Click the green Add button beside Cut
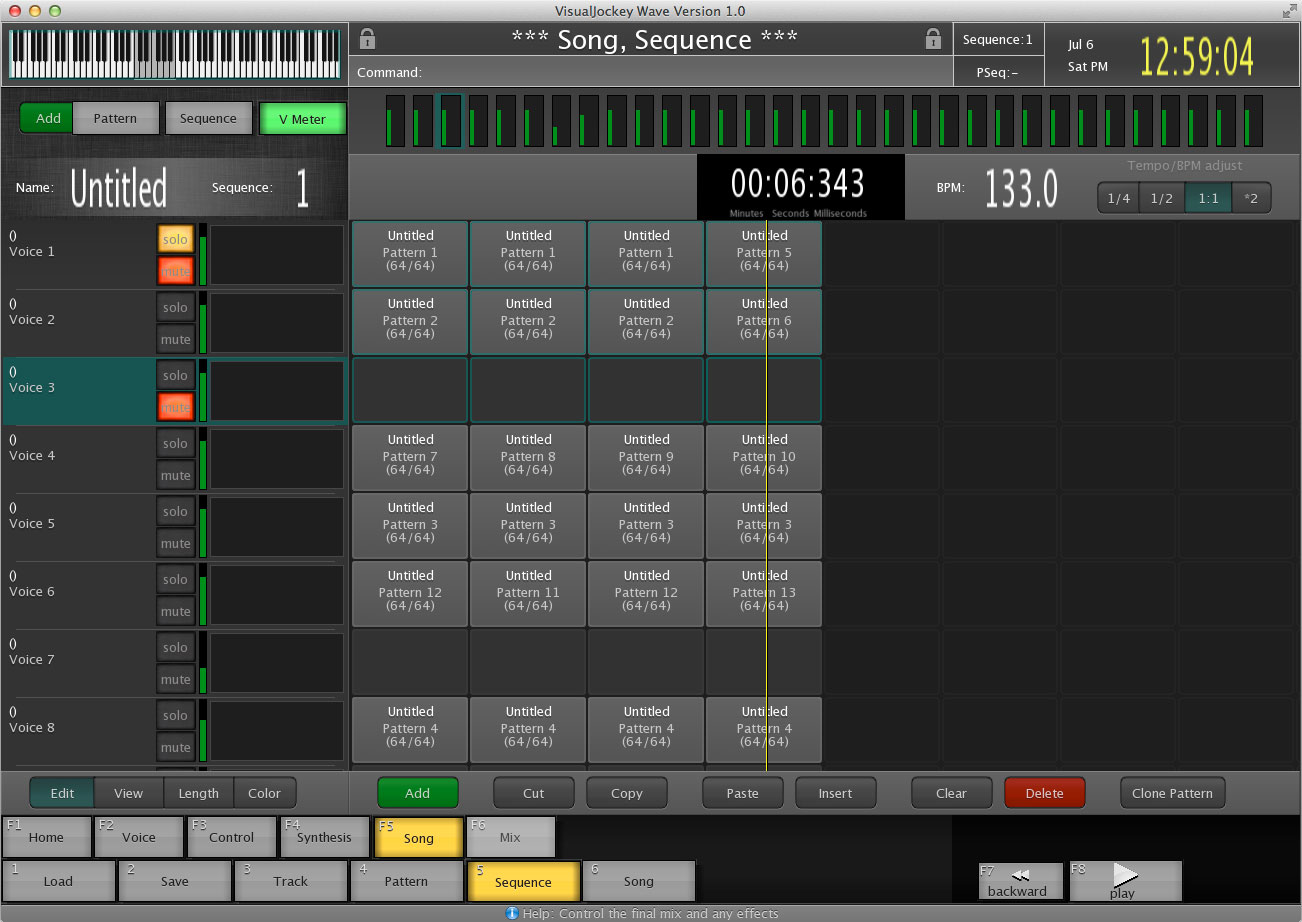1302x922 pixels. tap(418, 793)
